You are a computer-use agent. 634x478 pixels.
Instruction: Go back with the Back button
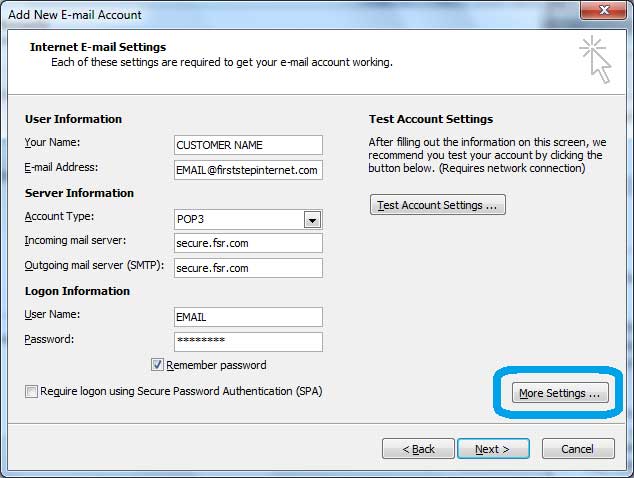tap(418, 449)
